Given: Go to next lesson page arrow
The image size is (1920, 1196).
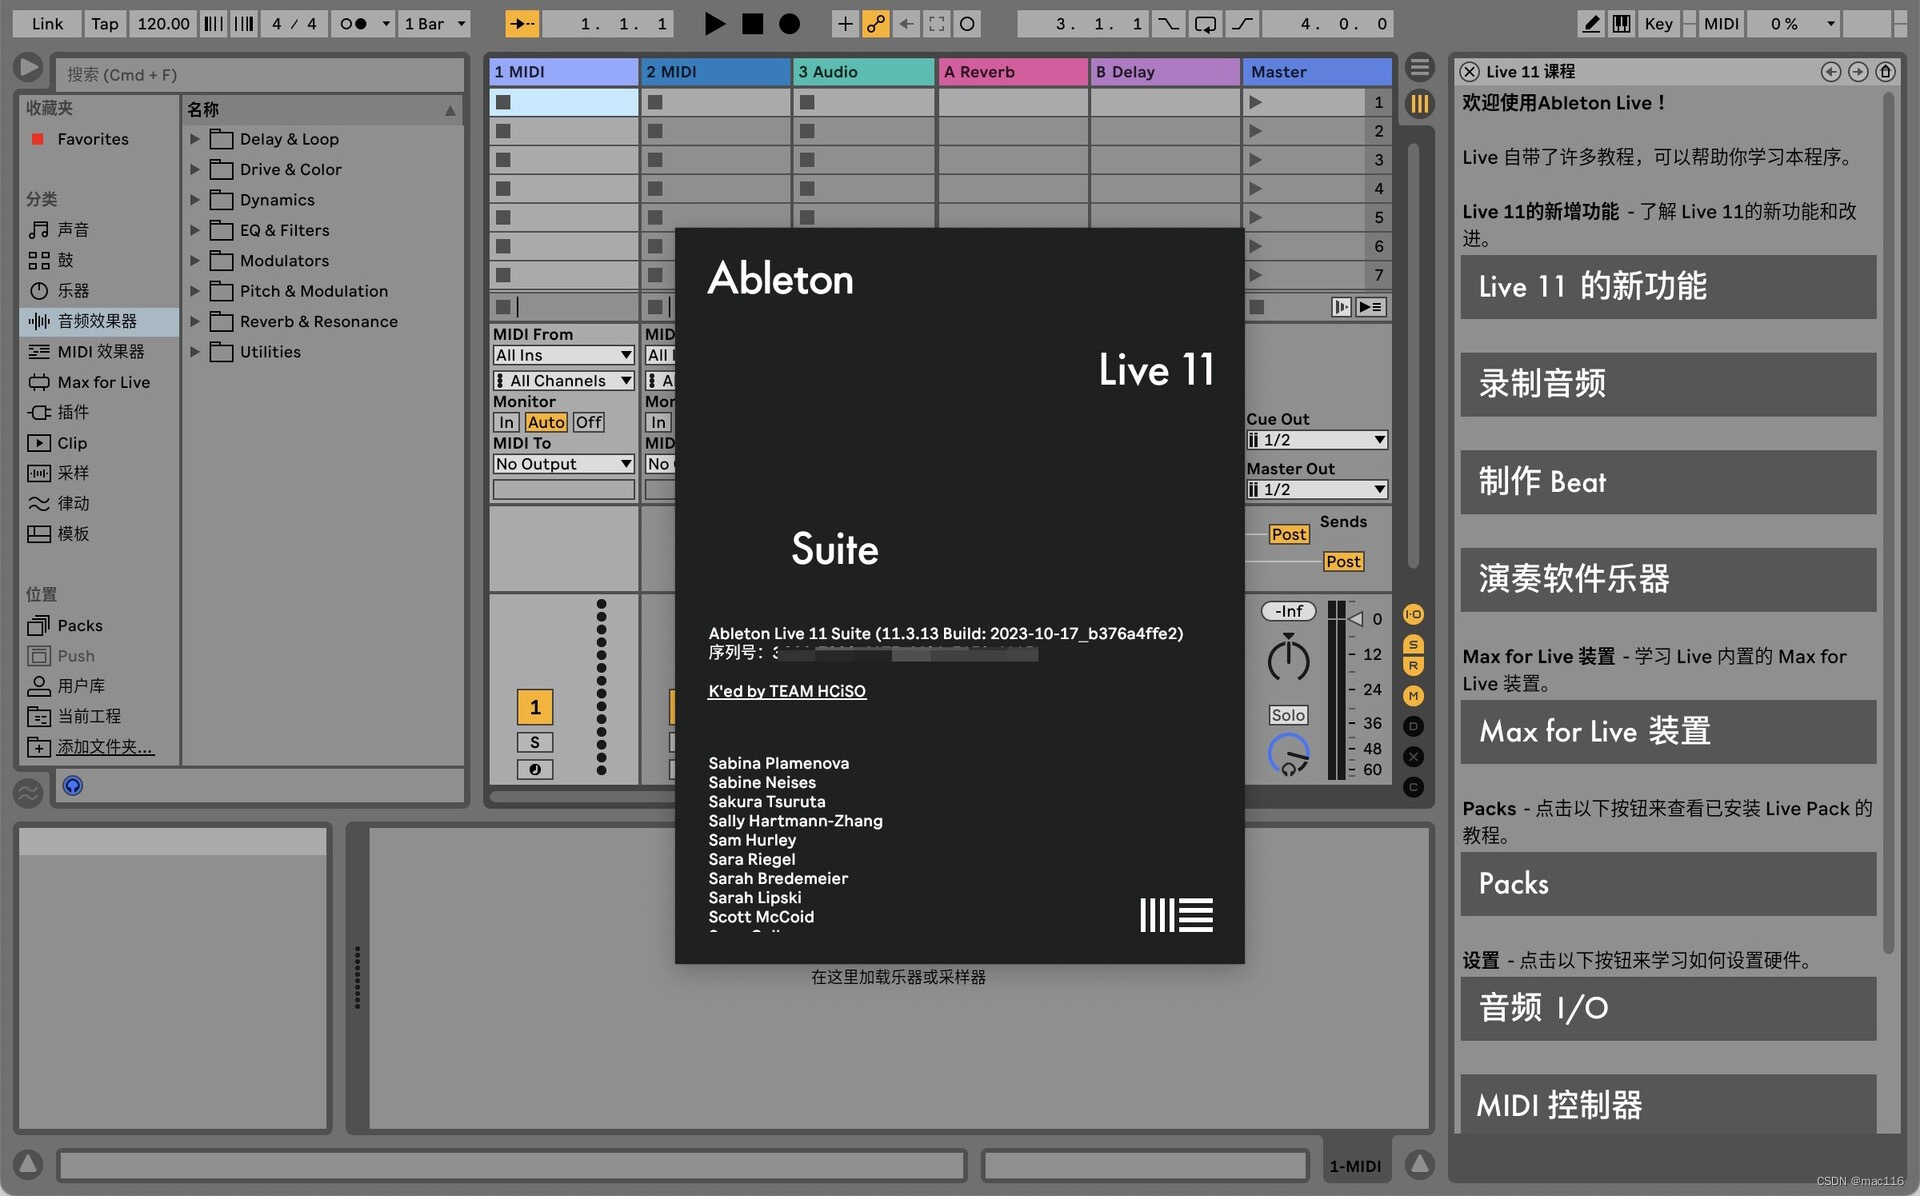Looking at the screenshot, I should (x=1858, y=71).
